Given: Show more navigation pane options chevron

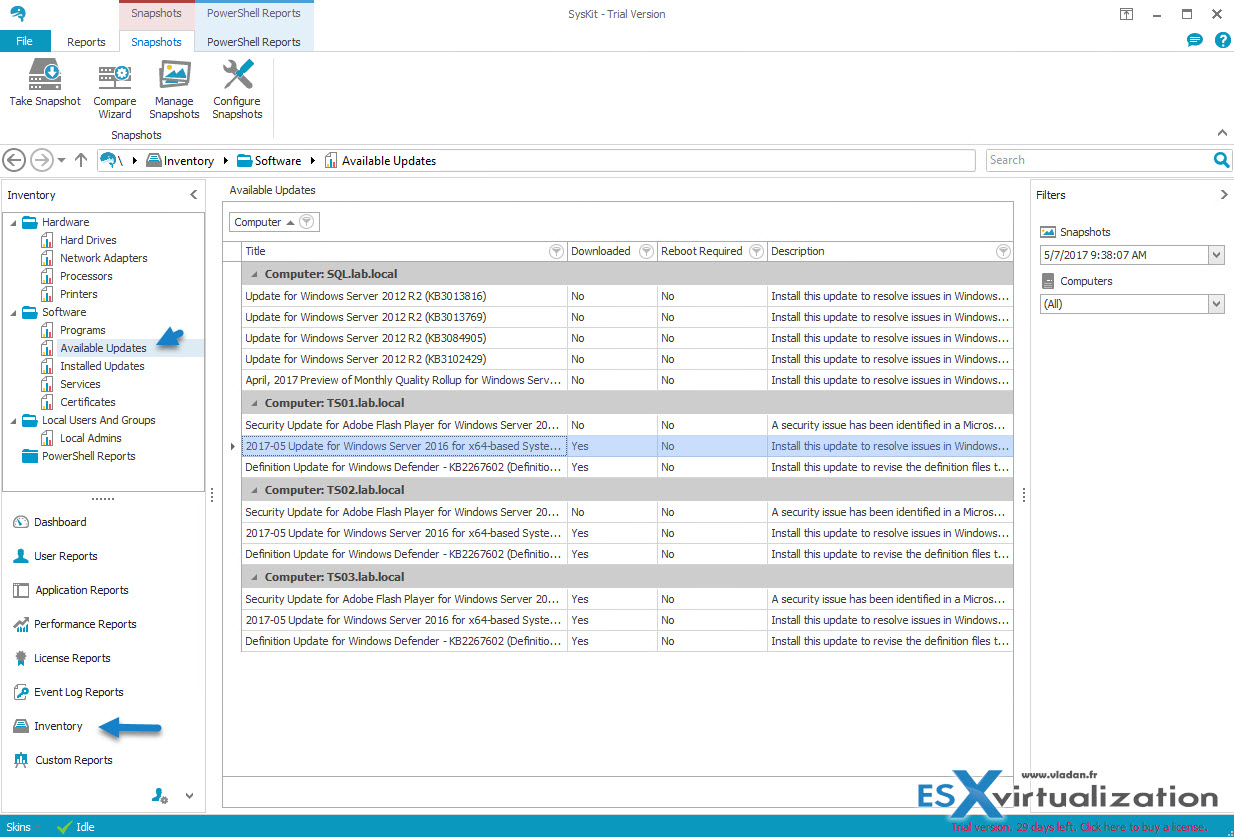Looking at the screenshot, I should pos(189,796).
